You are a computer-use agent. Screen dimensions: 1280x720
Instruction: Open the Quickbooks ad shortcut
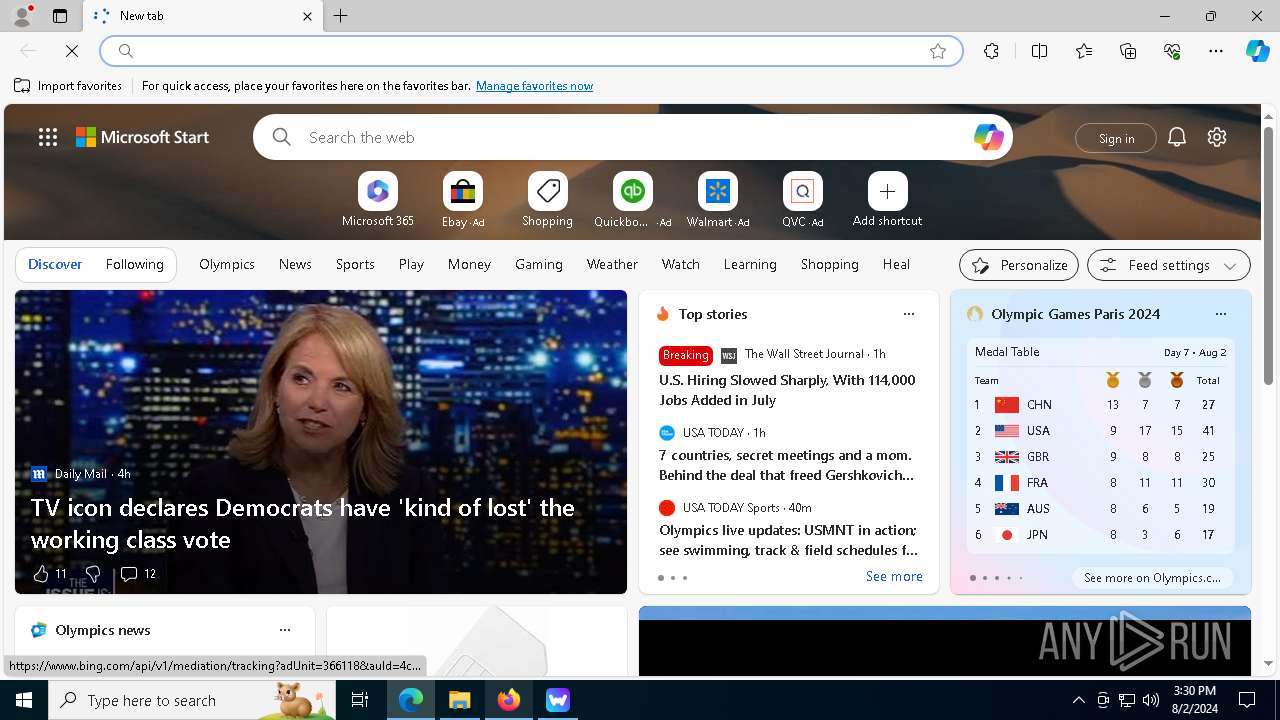(x=632, y=200)
